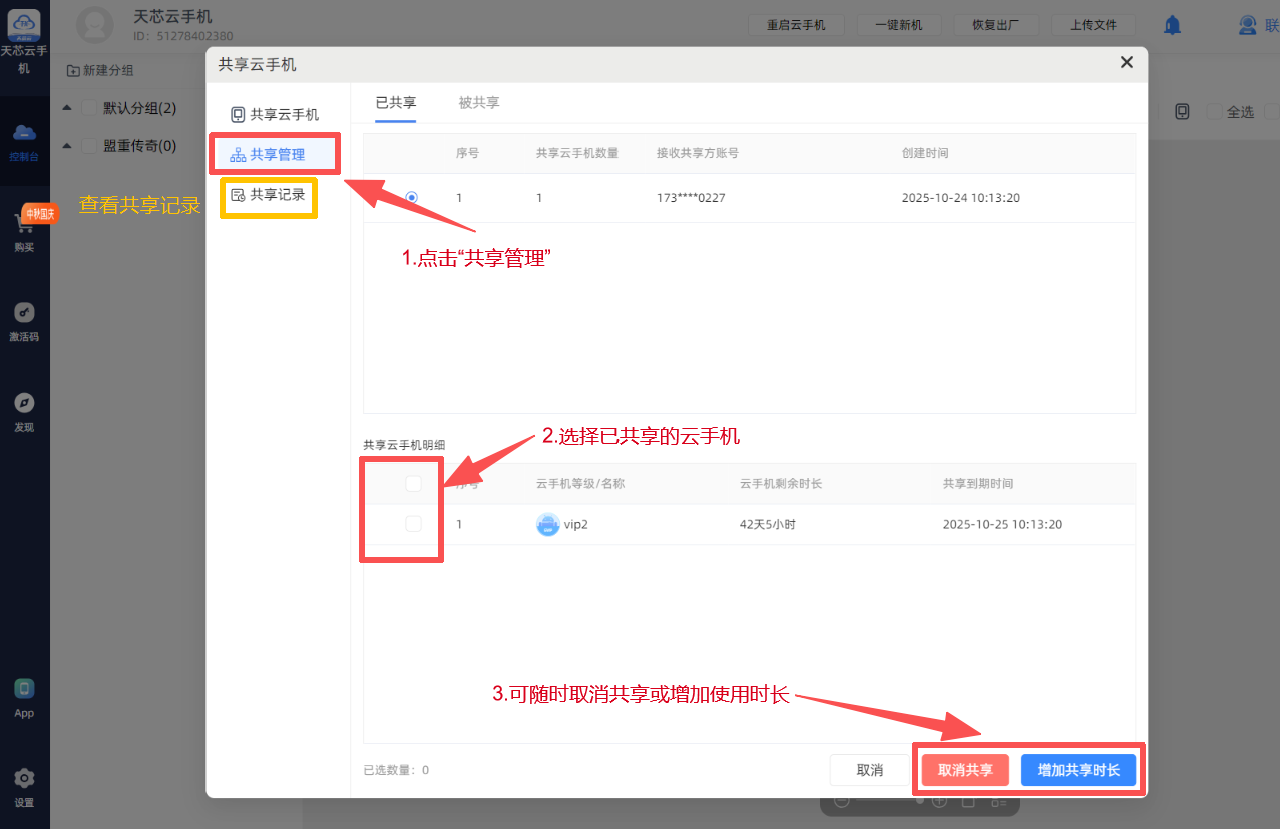1280x829 pixels.
Task: Open the 购买 shopping cart icon
Action: (25, 224)
